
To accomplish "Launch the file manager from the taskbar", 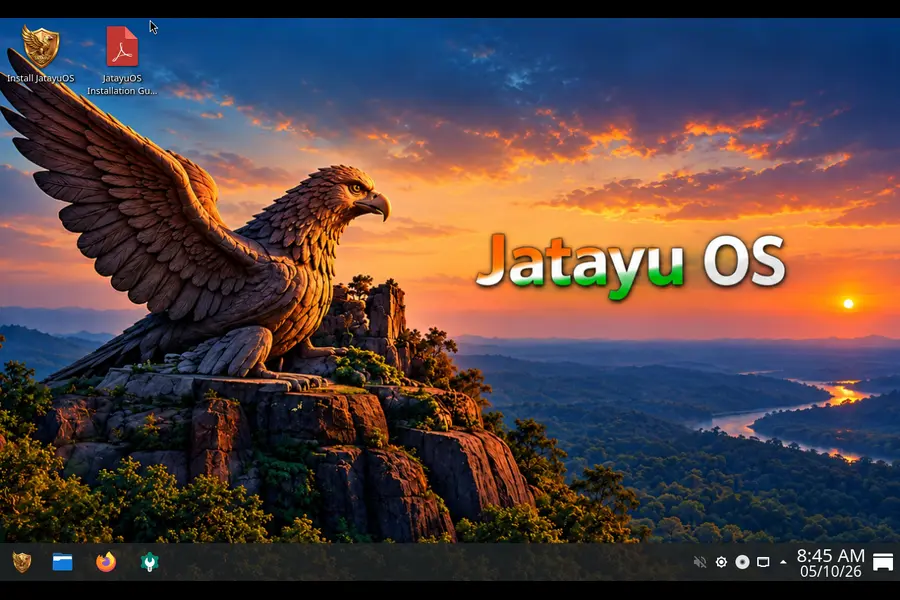I will click(63, 562).
